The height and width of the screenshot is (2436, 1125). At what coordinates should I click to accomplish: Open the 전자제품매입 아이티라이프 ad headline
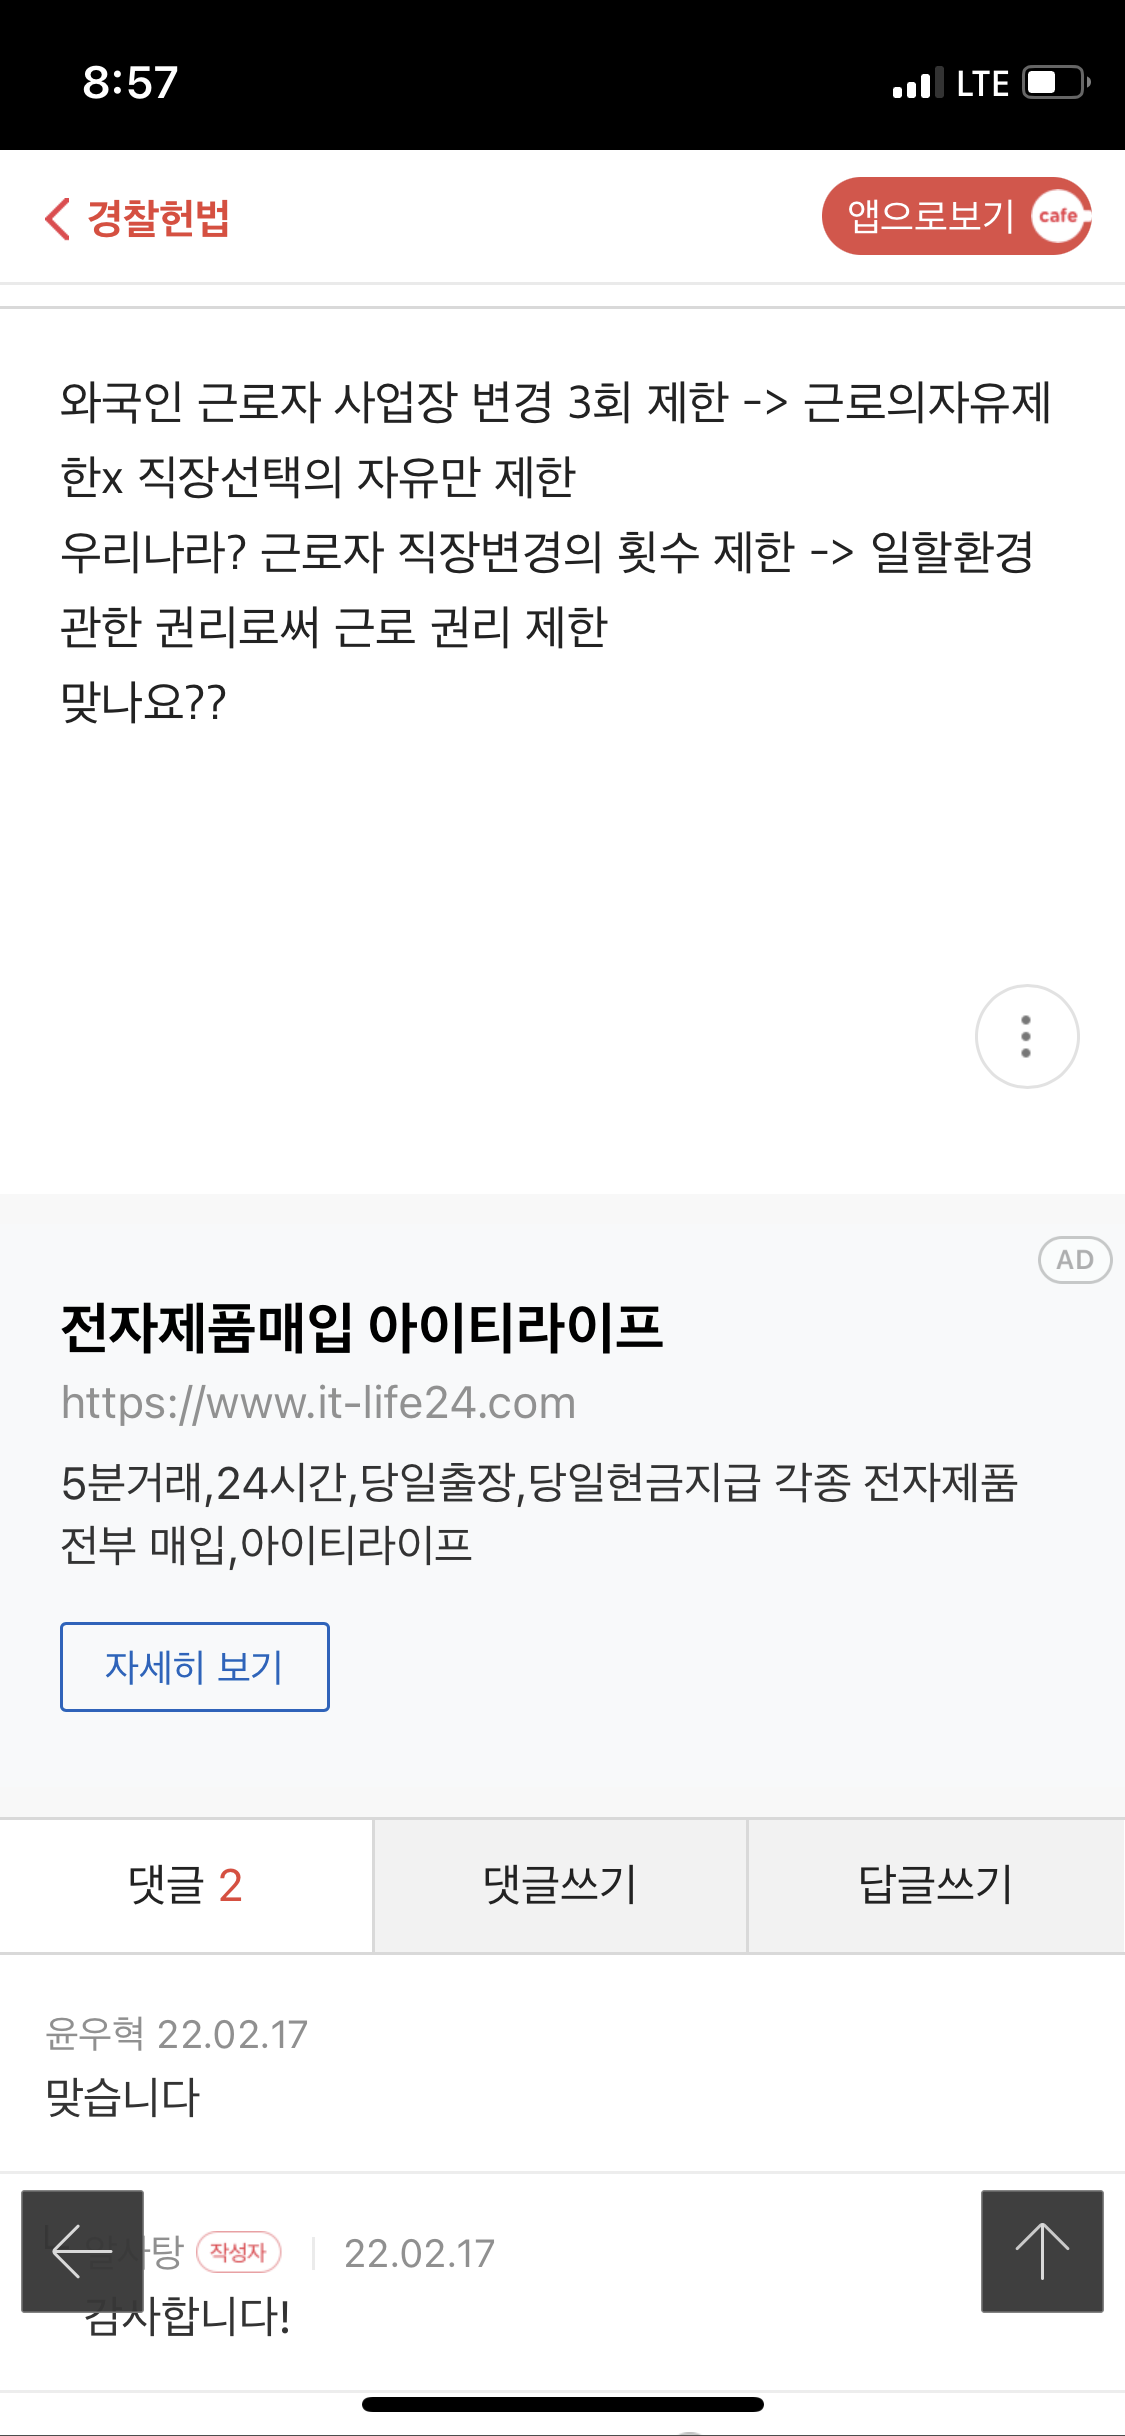361,1328
